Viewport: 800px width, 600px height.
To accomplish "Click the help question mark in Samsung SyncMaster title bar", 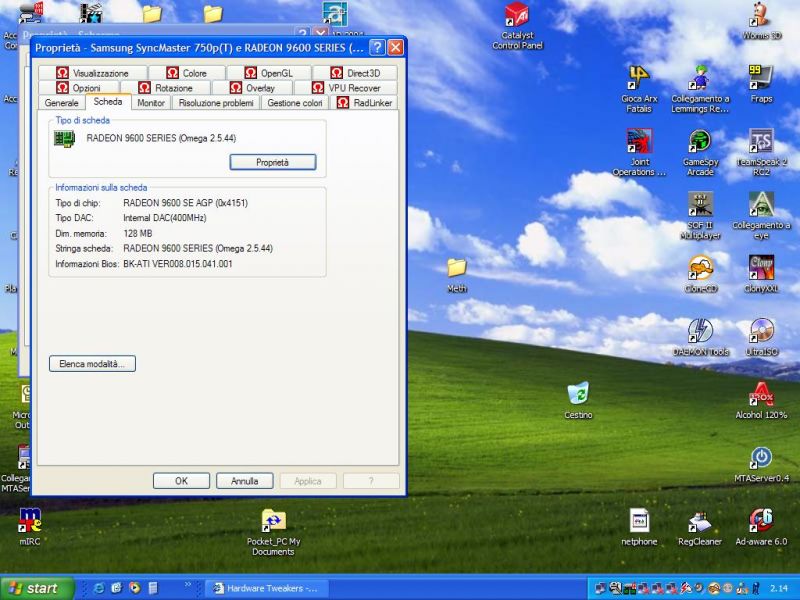I will coord(377,47).
